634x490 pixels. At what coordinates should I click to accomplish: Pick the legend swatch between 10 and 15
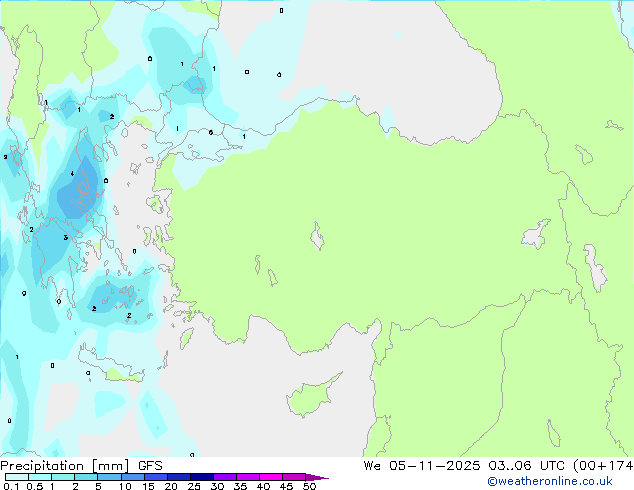133,477
